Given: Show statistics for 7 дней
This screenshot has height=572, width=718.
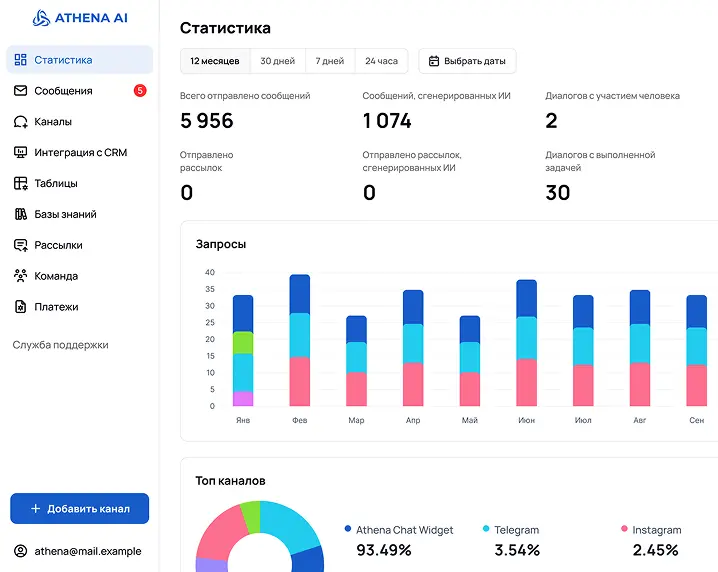Looking at the screenshot, I should 330,61.
